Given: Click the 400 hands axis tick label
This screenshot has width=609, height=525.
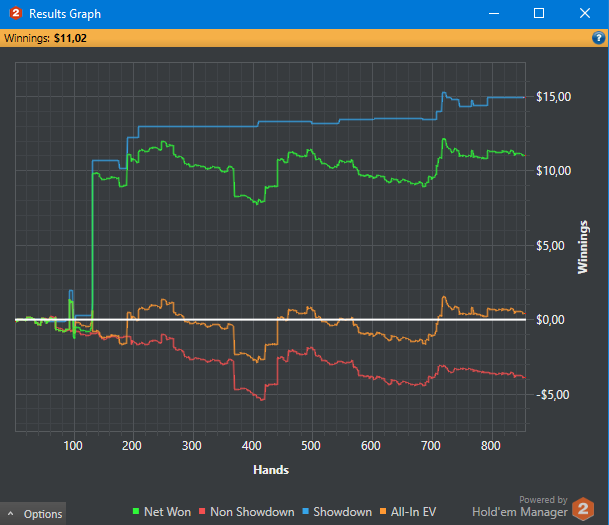Looking at the screenshot, I should pyautogui.click(x=252, y=445).
